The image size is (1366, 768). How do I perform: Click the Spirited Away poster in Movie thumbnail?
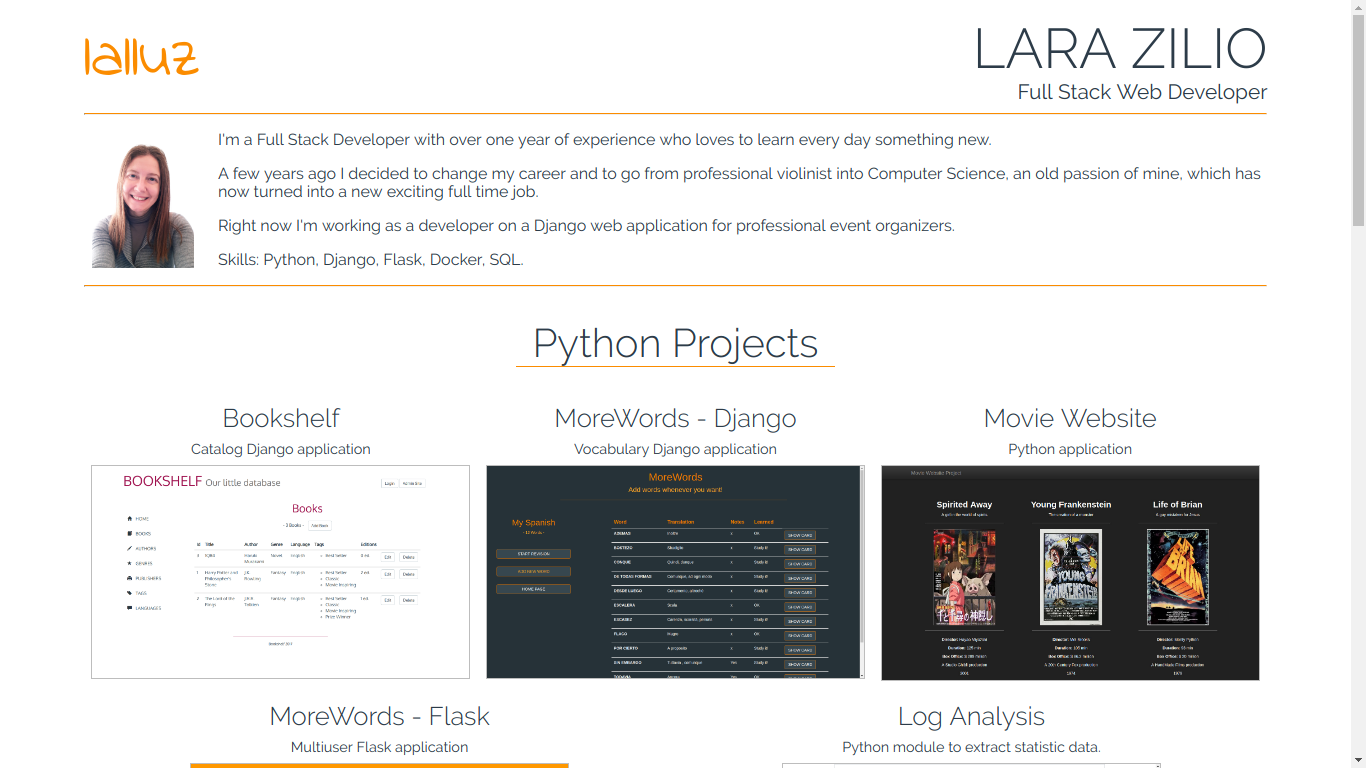pos(964,577)
